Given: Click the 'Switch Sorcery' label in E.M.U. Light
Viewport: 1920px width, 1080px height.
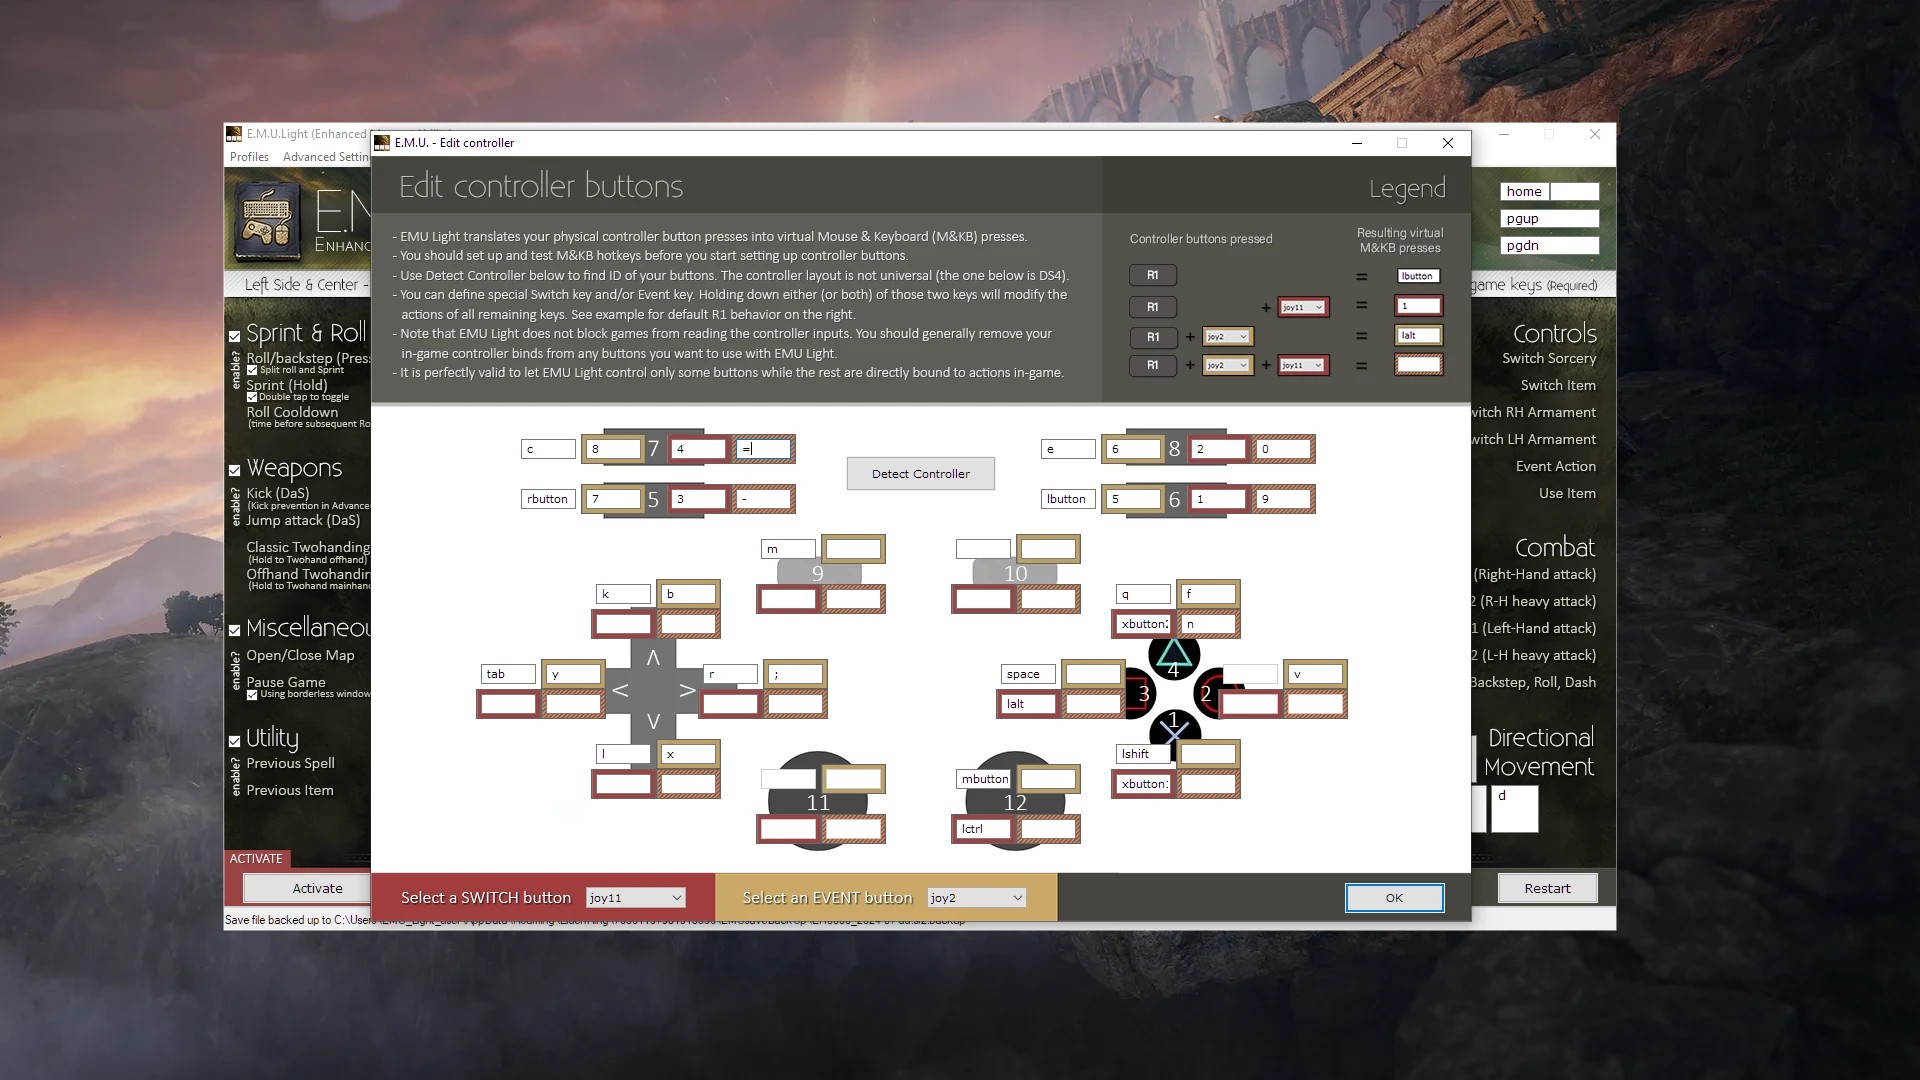Looking at the screenshot, I should pos(1549,358).
